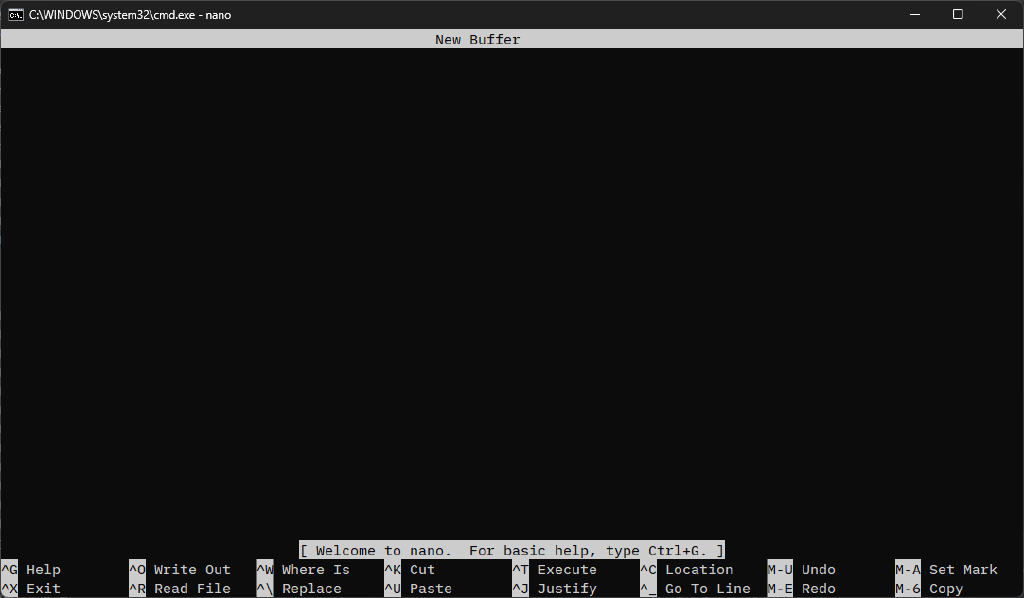Screen dimensions: 1024x598
Task: Choose the ^W Where Is shortcut
Action: pos(303,570)
